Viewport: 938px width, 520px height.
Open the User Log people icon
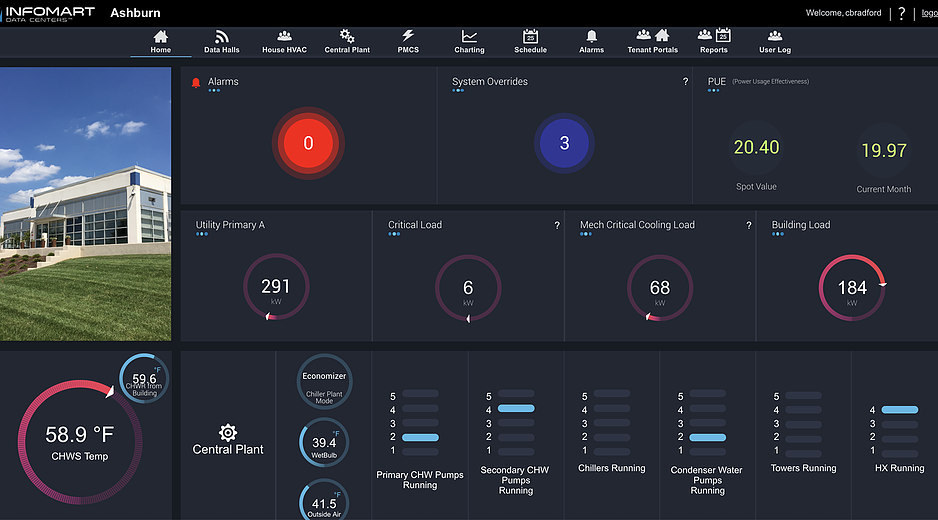point(775,36)
